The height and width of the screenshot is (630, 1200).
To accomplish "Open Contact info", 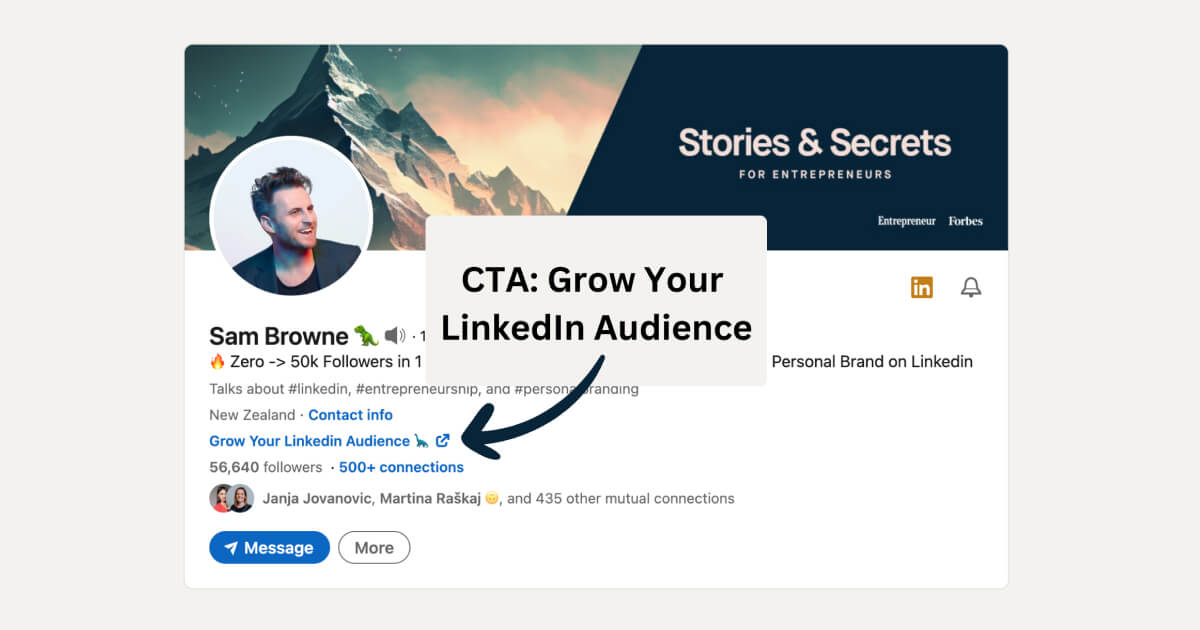I will [350, 415].
